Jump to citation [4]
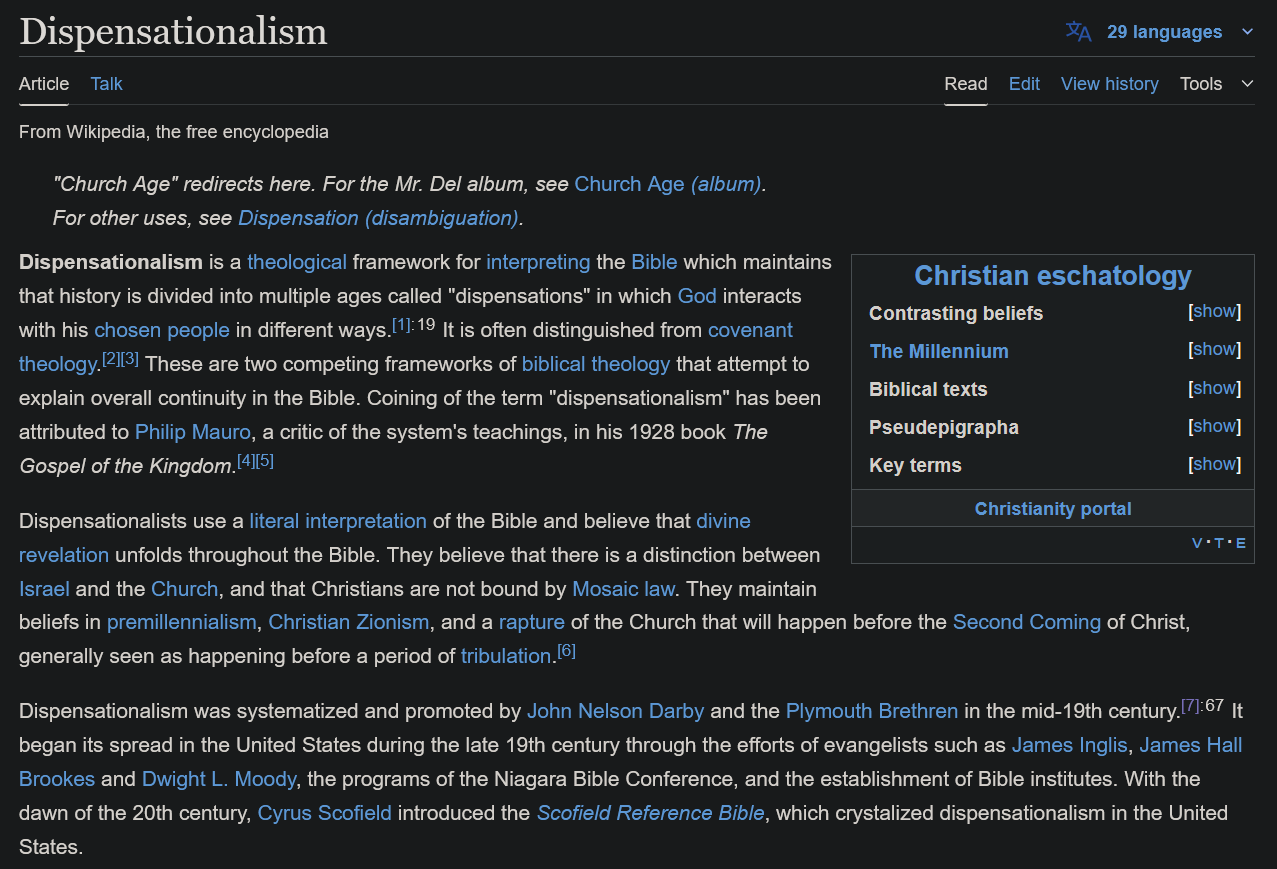This screenshot has width=1277, height=869. click(246, 460)
